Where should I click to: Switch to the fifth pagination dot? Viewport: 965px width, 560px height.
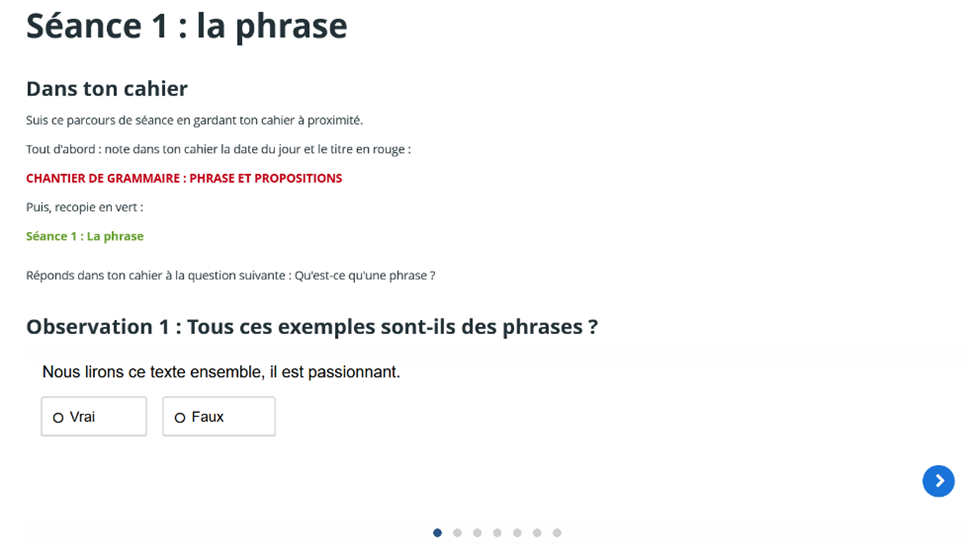pos(517,533)
